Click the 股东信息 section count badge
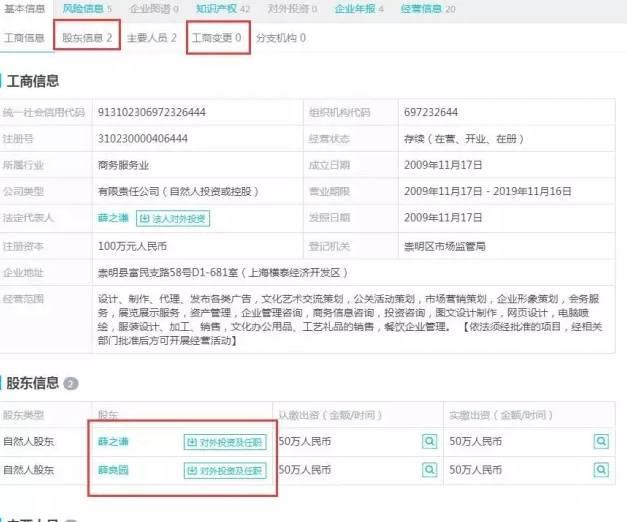627x522 pixels. (x=71, y=384)
